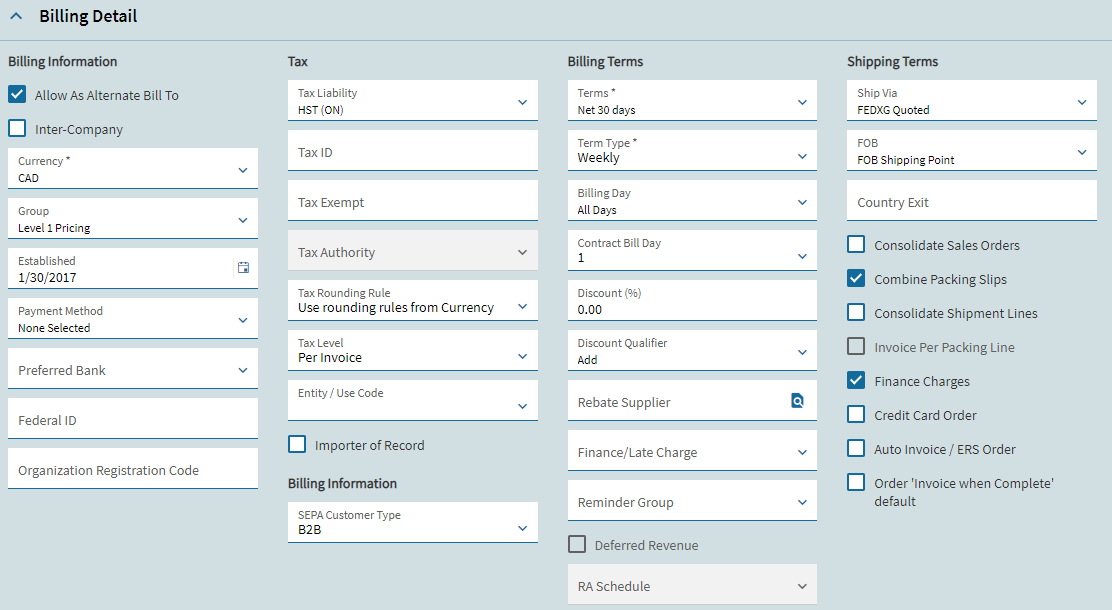
Task: Focus the Federal ID field
Action: pyautogui.click(x=132, y=420)
